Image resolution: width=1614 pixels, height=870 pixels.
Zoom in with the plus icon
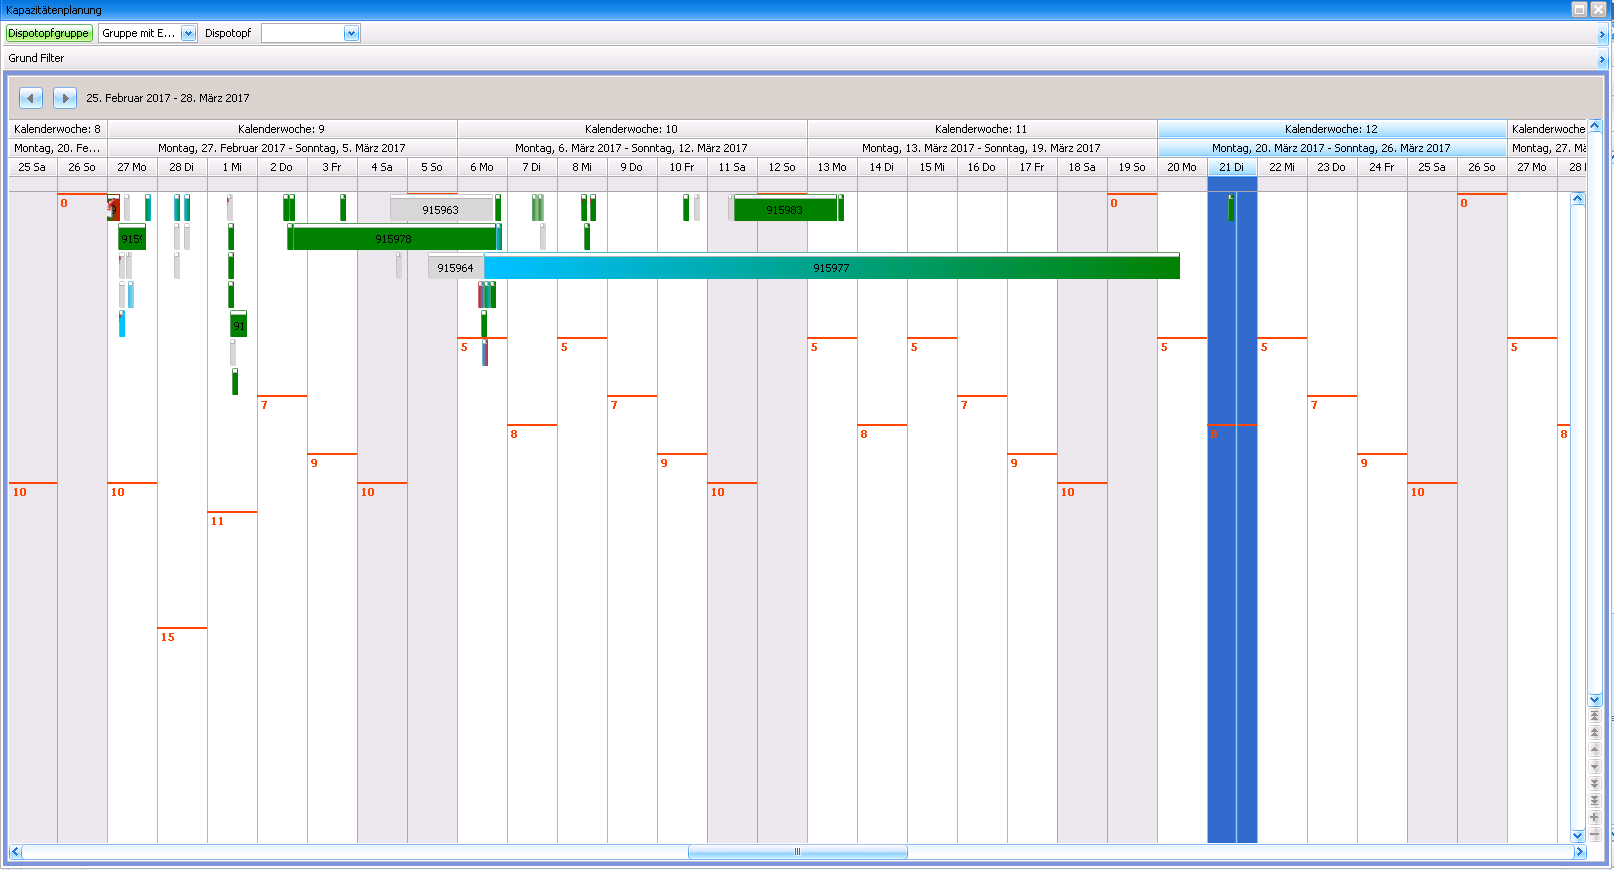click(x=1594, y=817)
